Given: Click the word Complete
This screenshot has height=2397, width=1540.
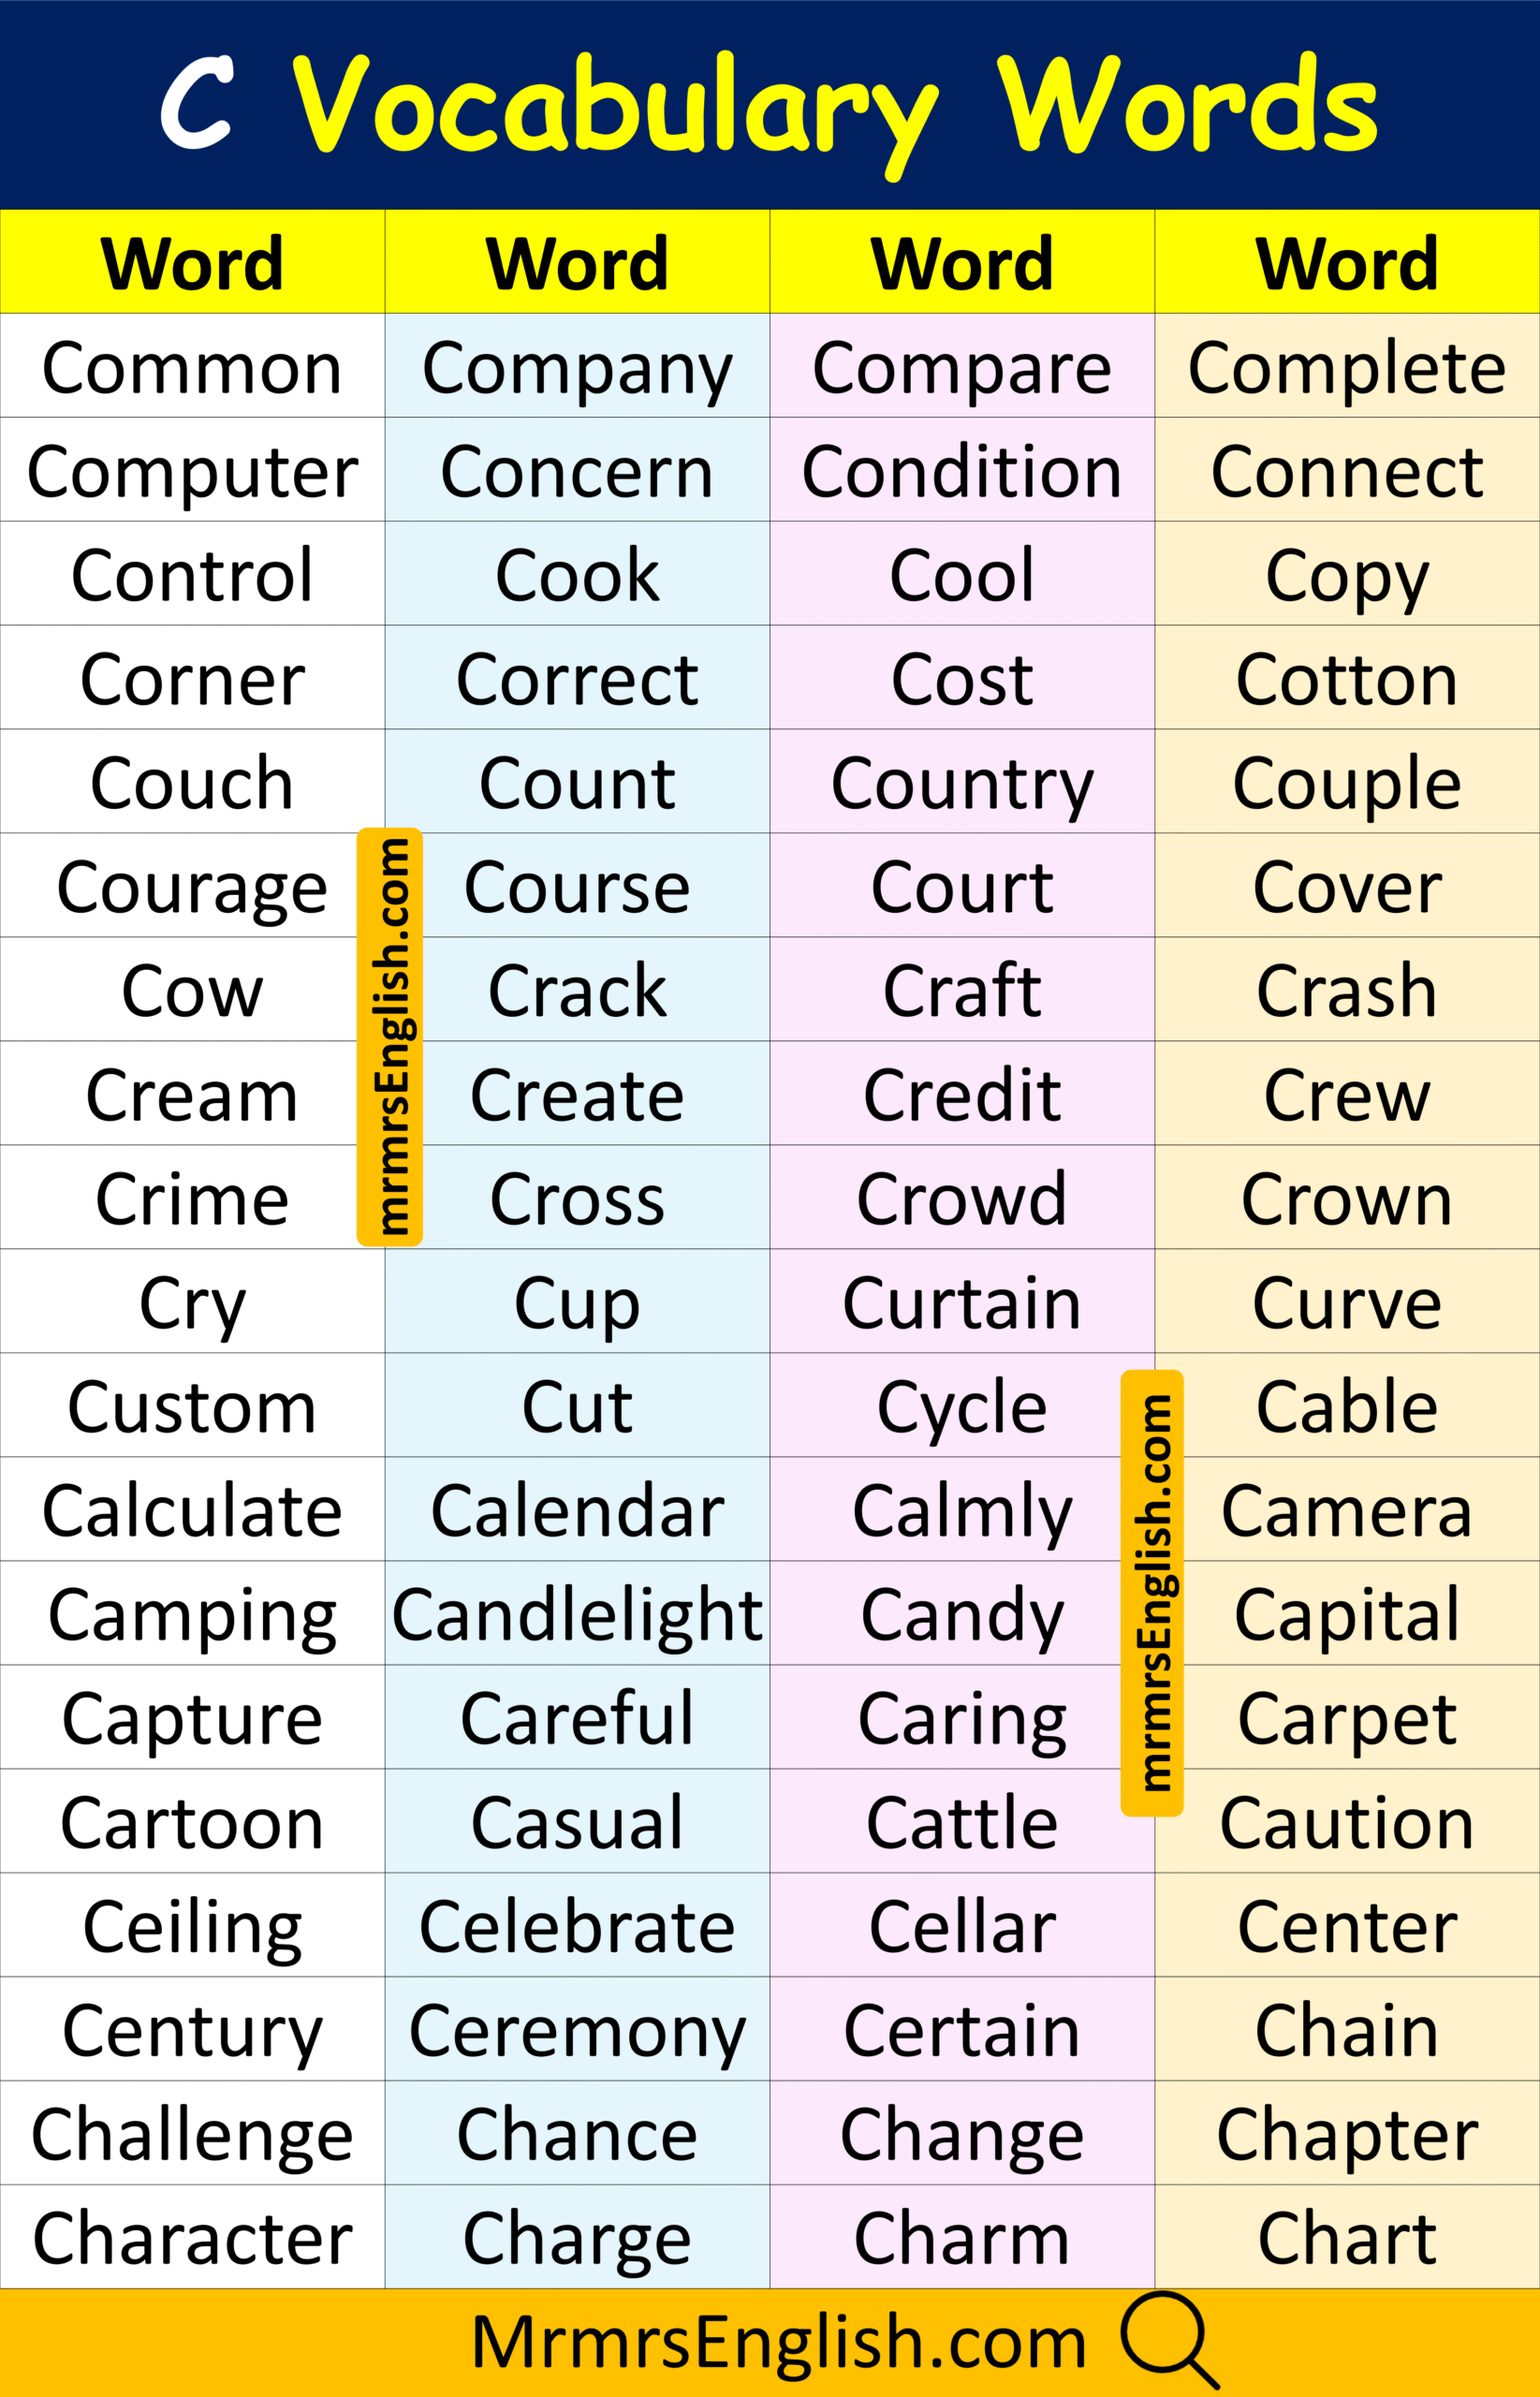Looking at the screenshot, I should pyautogui.click(x=1346, y=368).
